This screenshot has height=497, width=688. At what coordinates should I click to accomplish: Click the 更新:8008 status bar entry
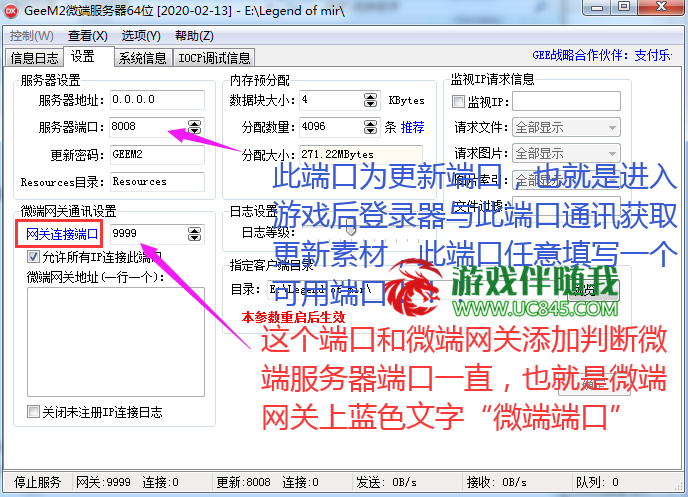[x=244, y=483]
